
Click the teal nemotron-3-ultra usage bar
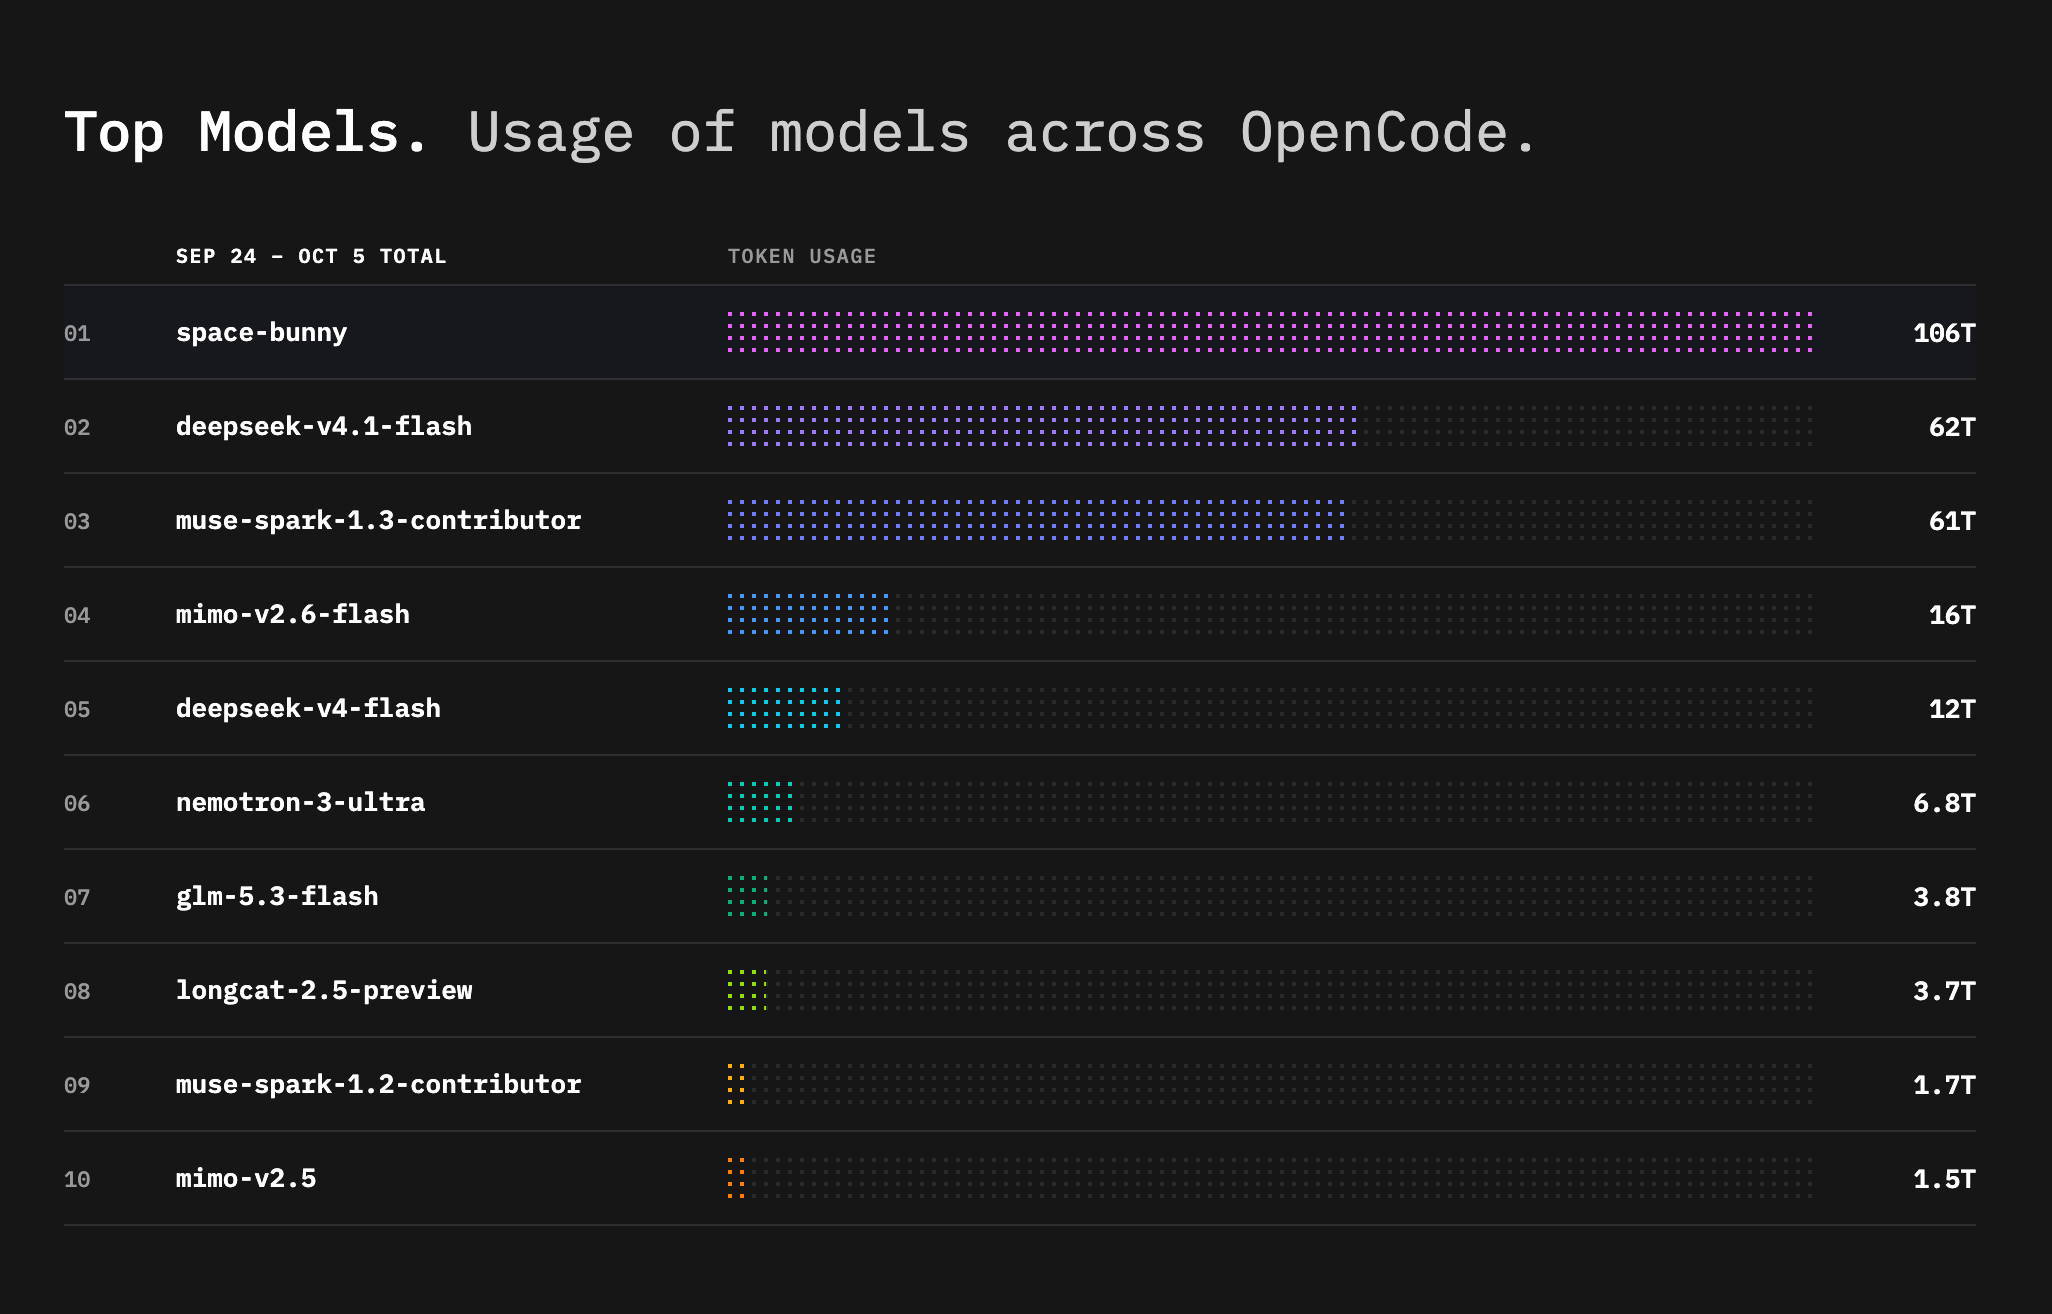(760, 802)
